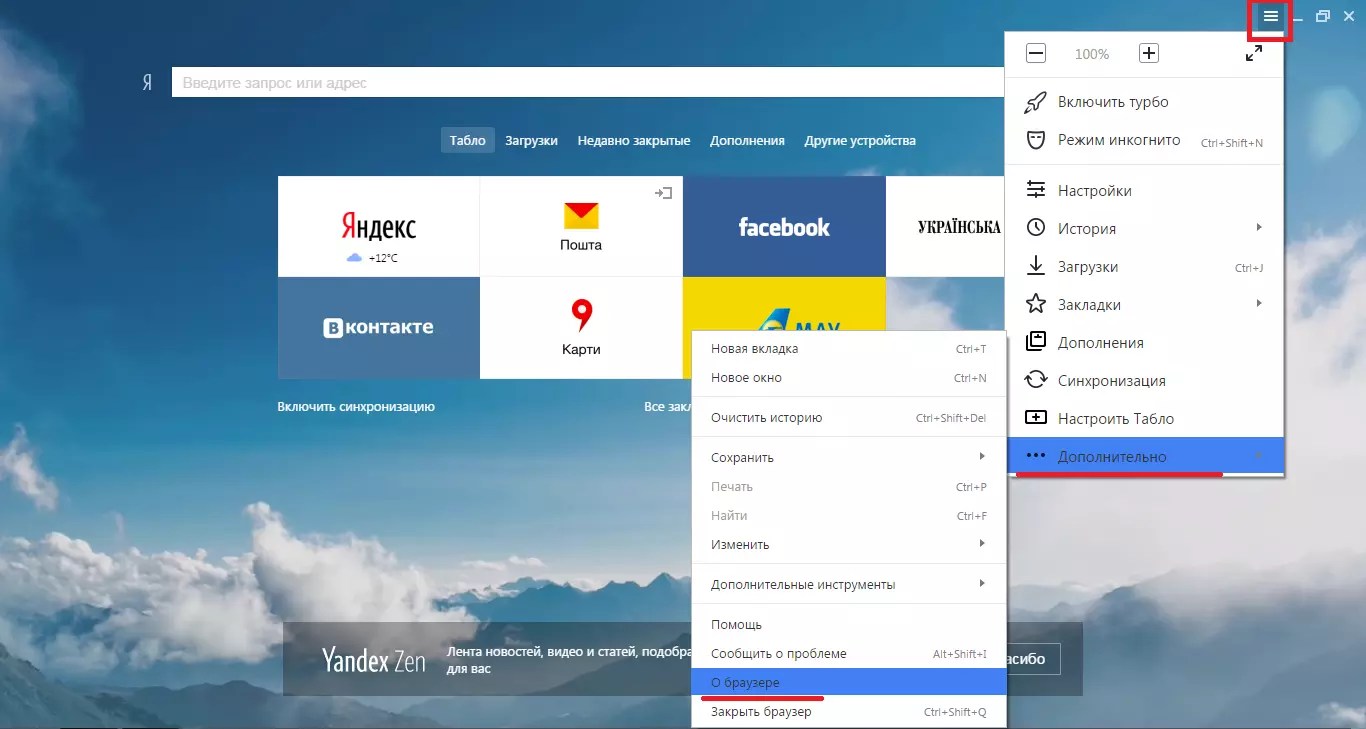Viewport: 1366px width, 729px height.
Task: Open Загрузки downloads from the menu
Action: click(1087, 267)
